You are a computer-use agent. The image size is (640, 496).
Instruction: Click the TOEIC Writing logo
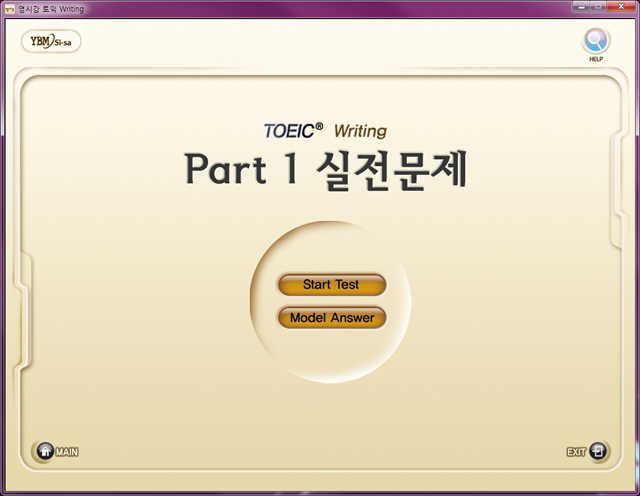pyautogui.click(x=325, y=130)
